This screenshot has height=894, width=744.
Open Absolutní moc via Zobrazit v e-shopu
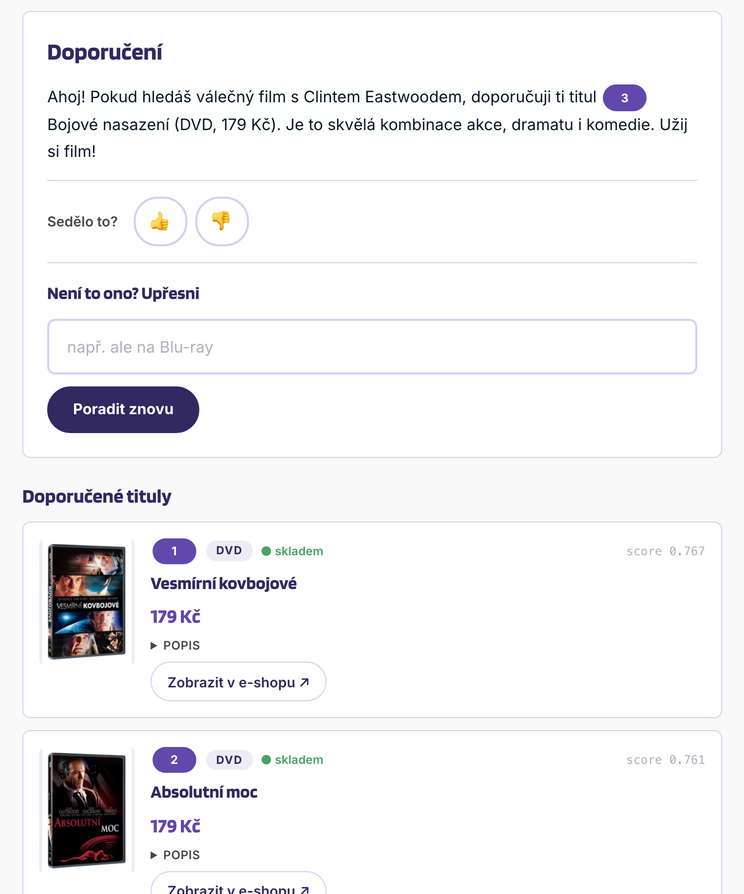coord(238,884)
